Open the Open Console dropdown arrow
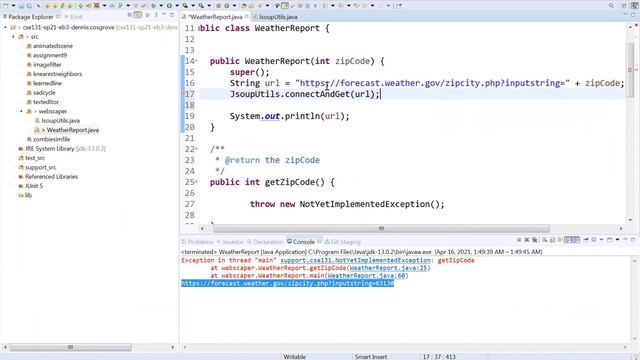Viewport: 640px width, 360px height. coord(617,240)
